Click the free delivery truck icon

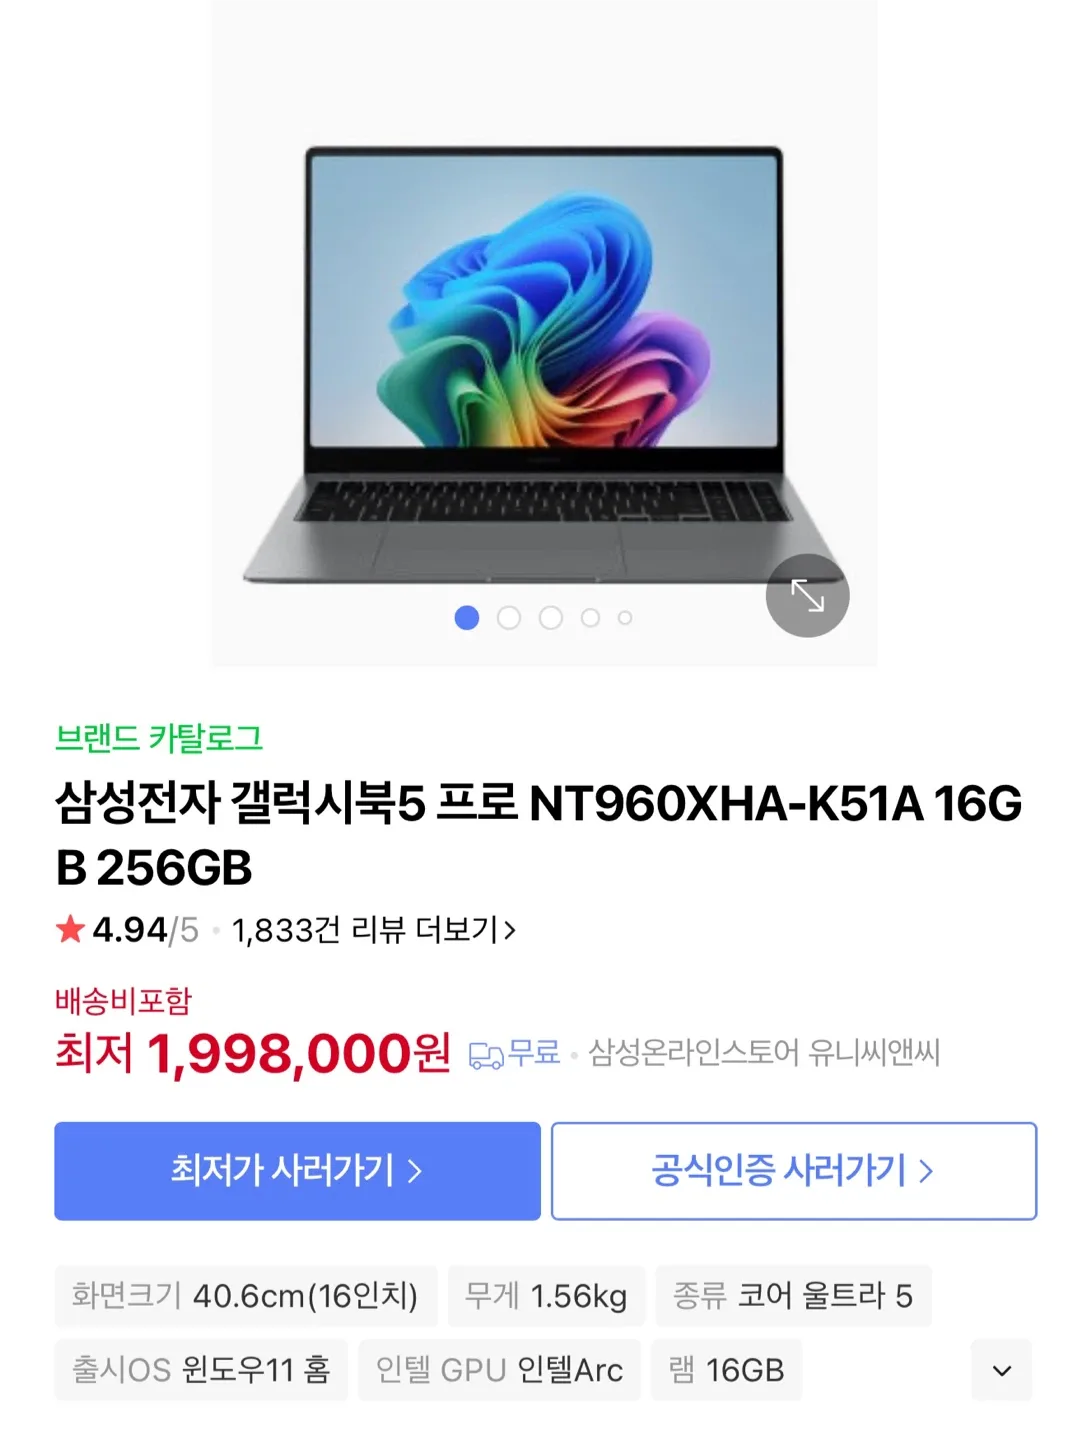[x=486, y=1055]
